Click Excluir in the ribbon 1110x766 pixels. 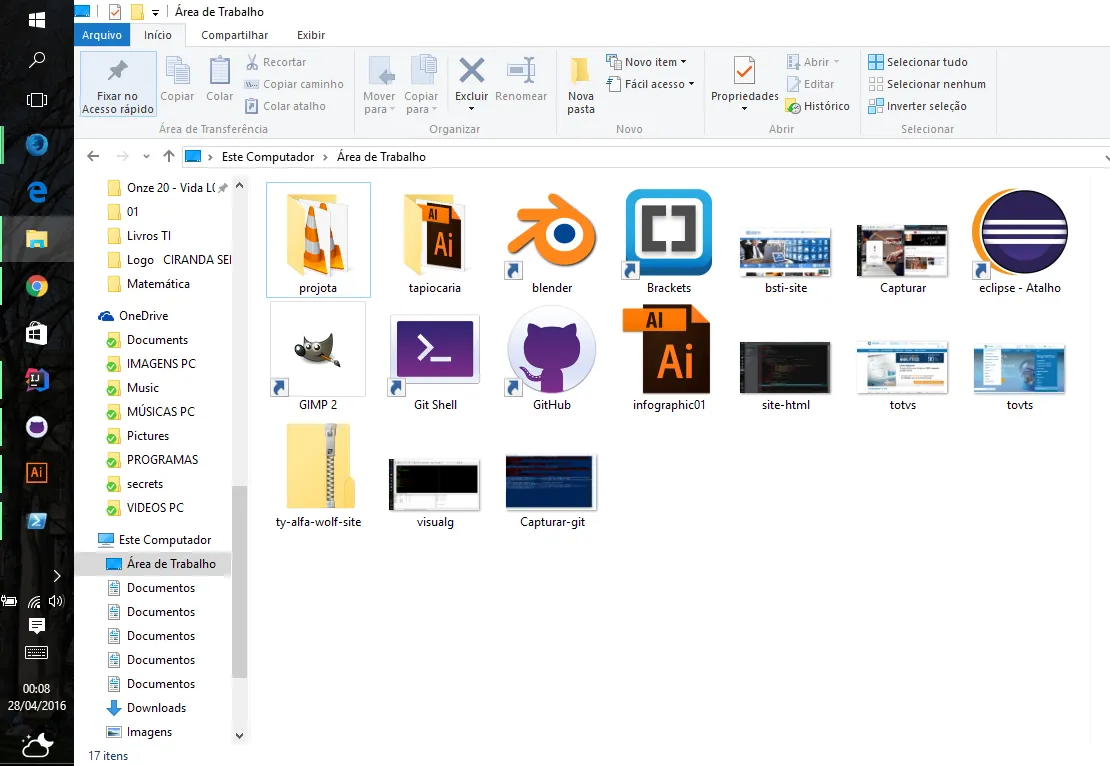click(x=471, y=79)
